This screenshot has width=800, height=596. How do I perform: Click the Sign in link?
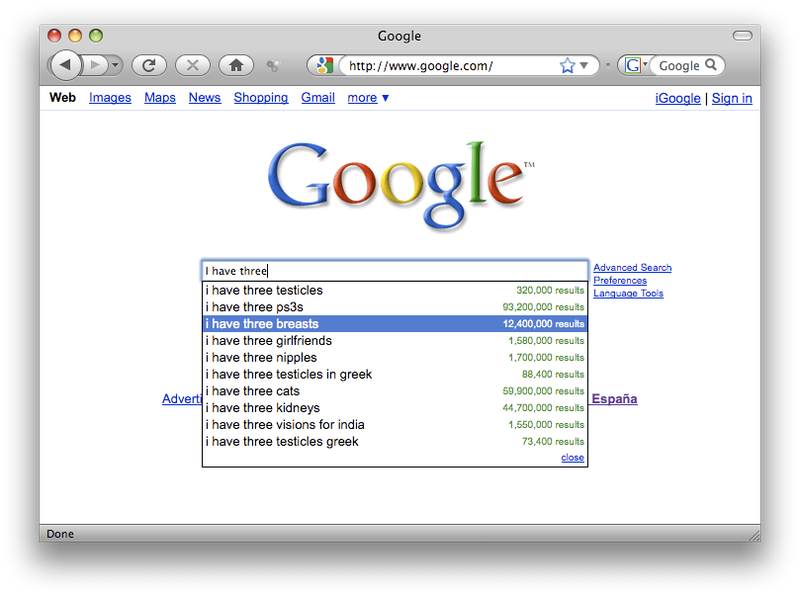(732, 98)
